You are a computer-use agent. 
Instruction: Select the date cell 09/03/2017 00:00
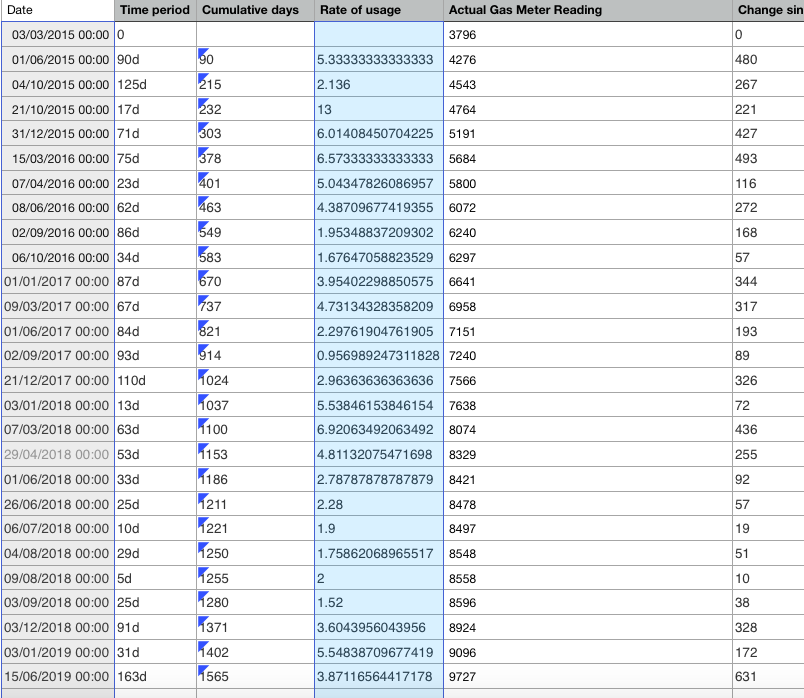58,306
